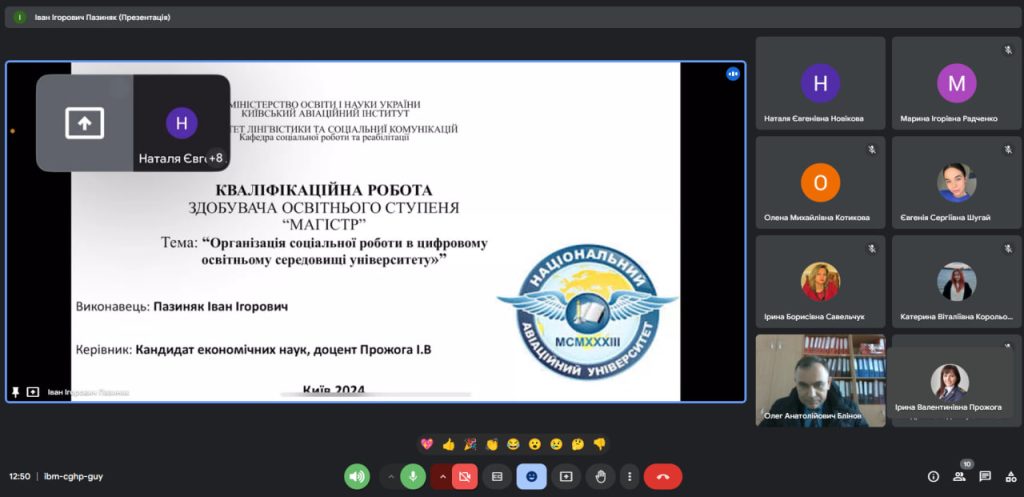Close the emoji reactions bar
The width and height of the screenshot is (1024, 497).
531,477
